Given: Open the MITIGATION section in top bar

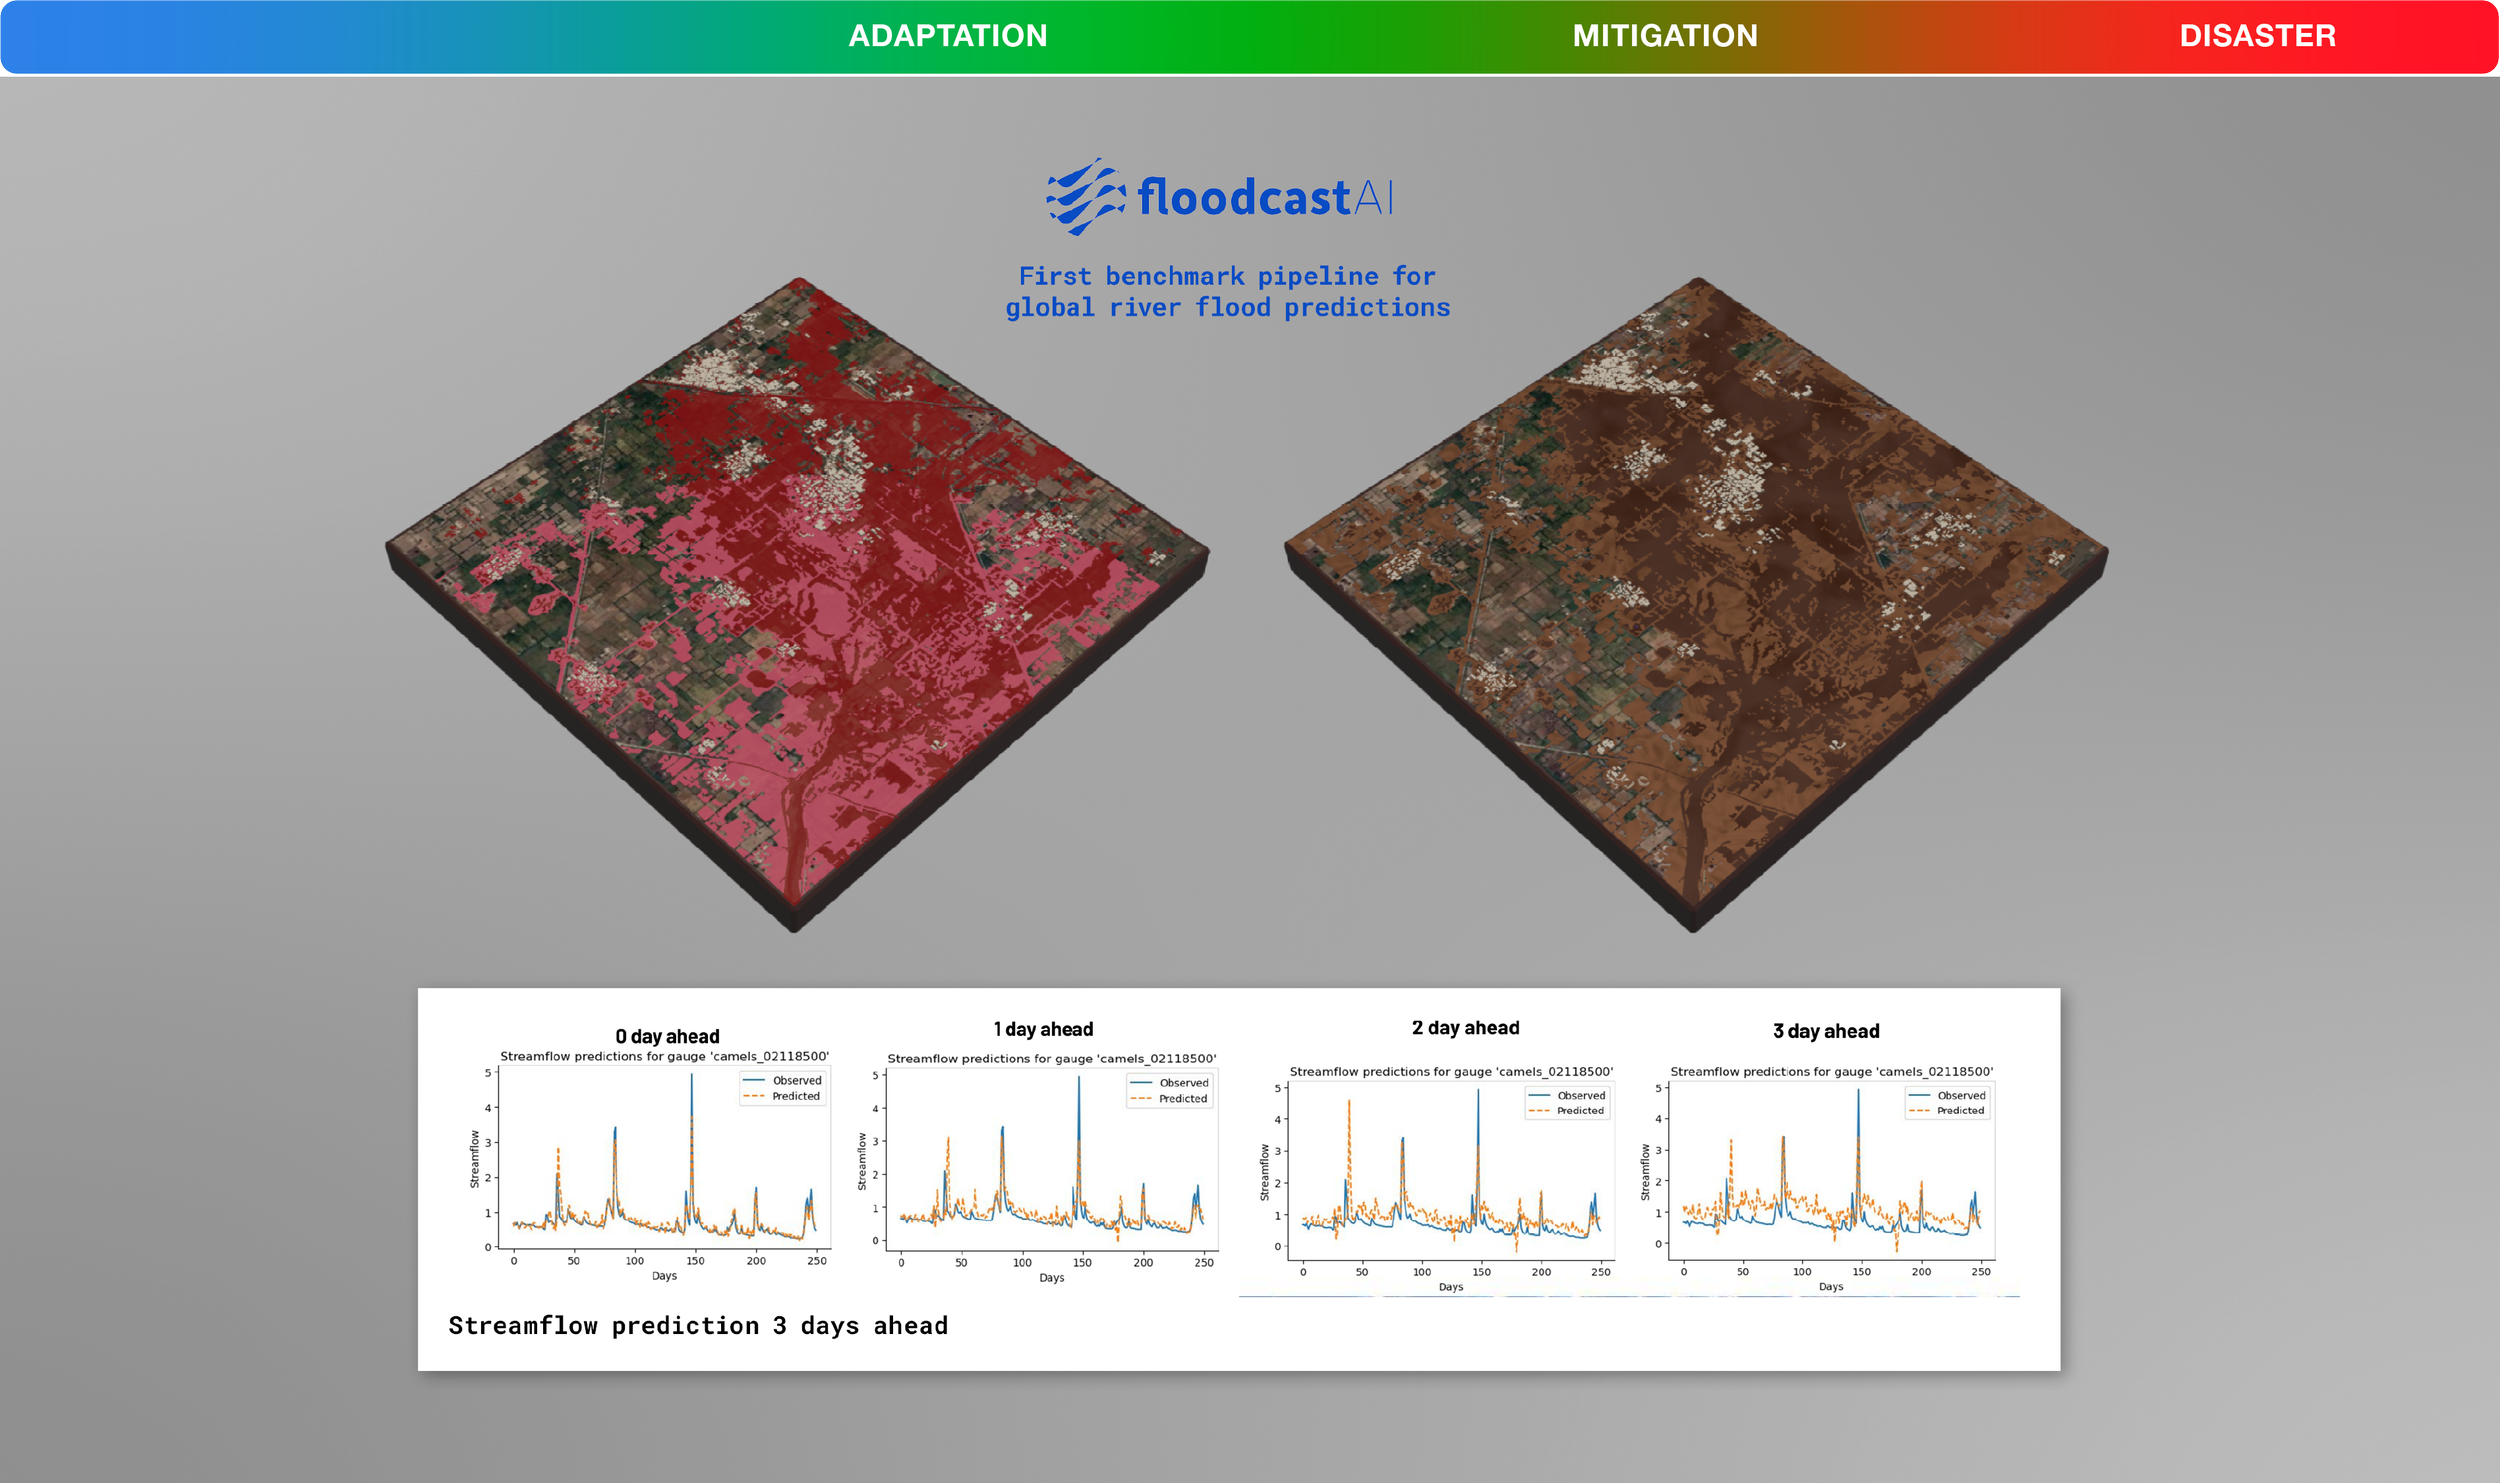Looking at the screenshot, I should tap(1665, 36).
